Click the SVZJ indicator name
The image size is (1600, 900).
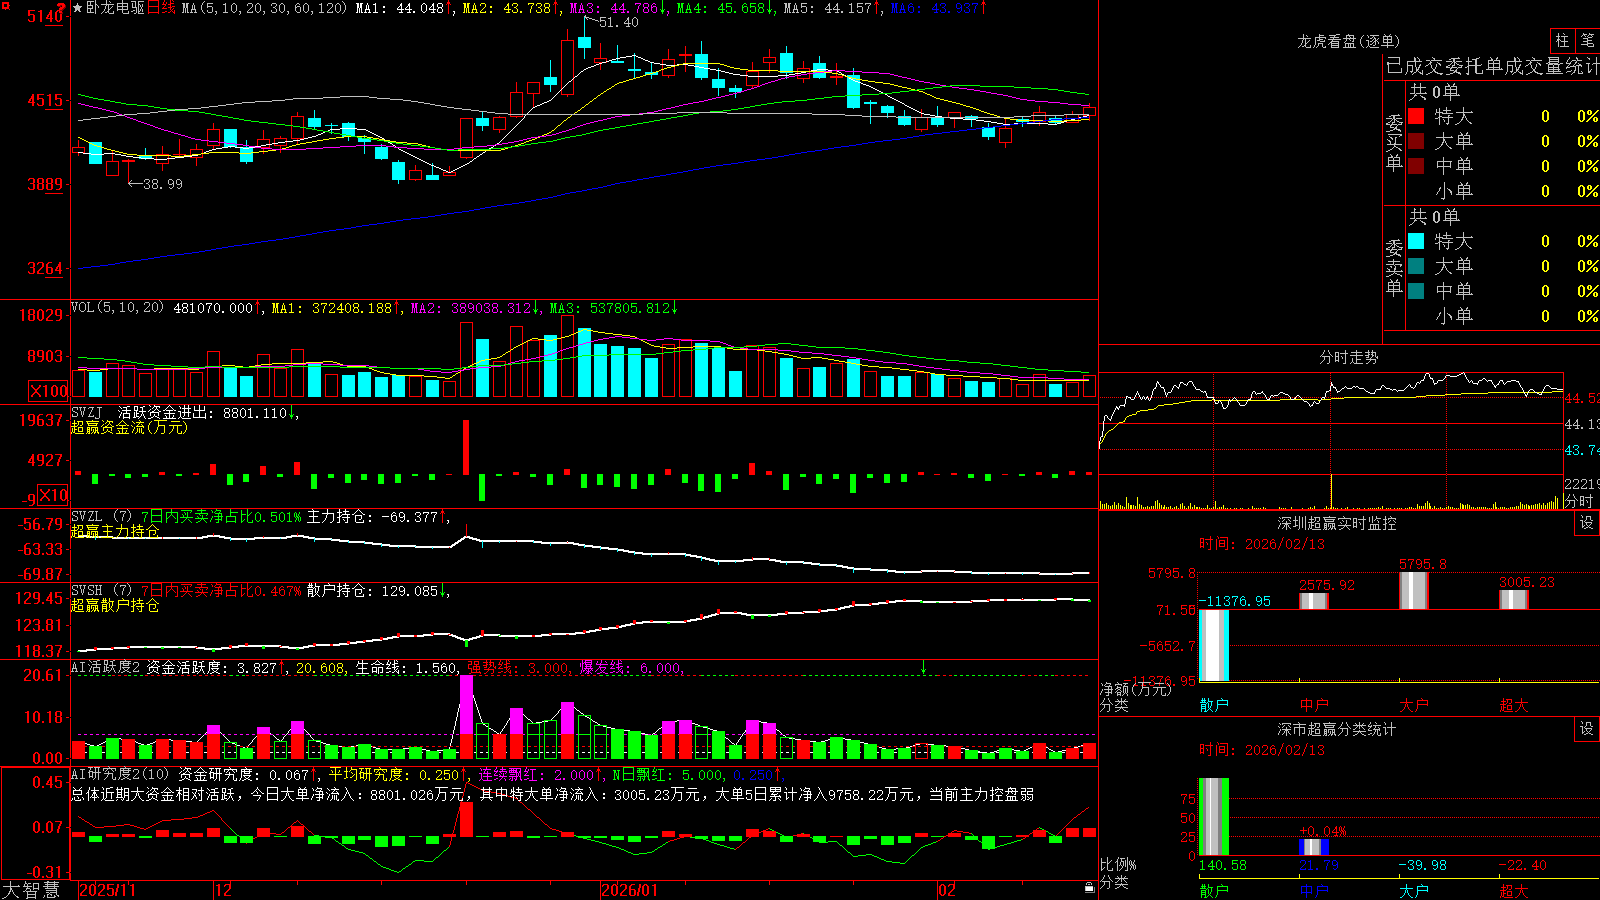pos(87,412)
